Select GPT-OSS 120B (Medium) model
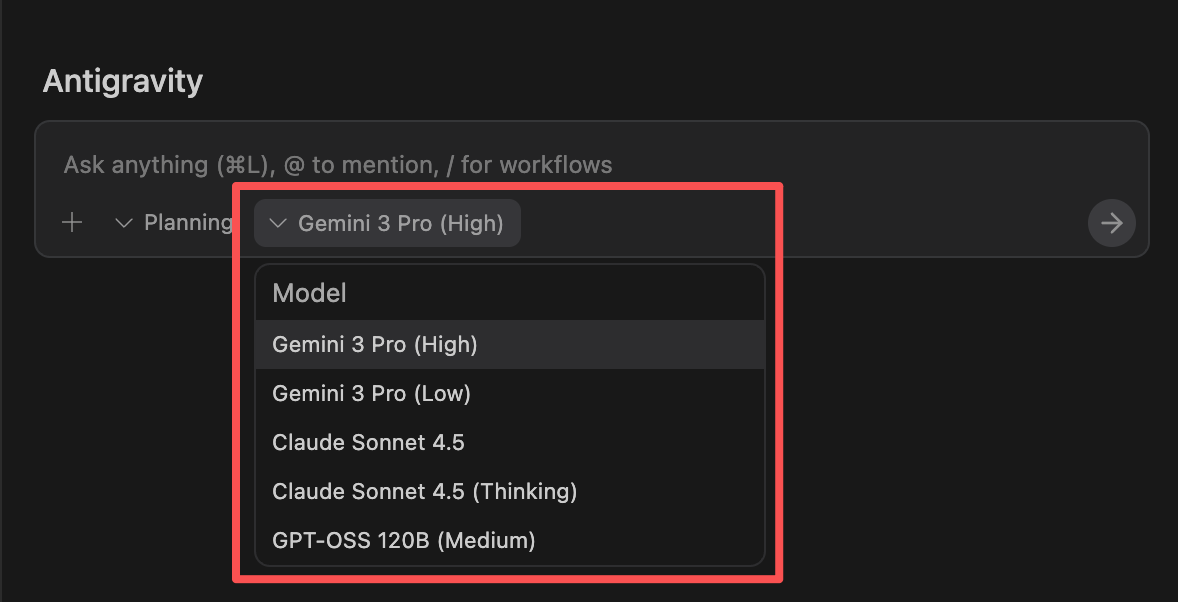 (404, 541)
